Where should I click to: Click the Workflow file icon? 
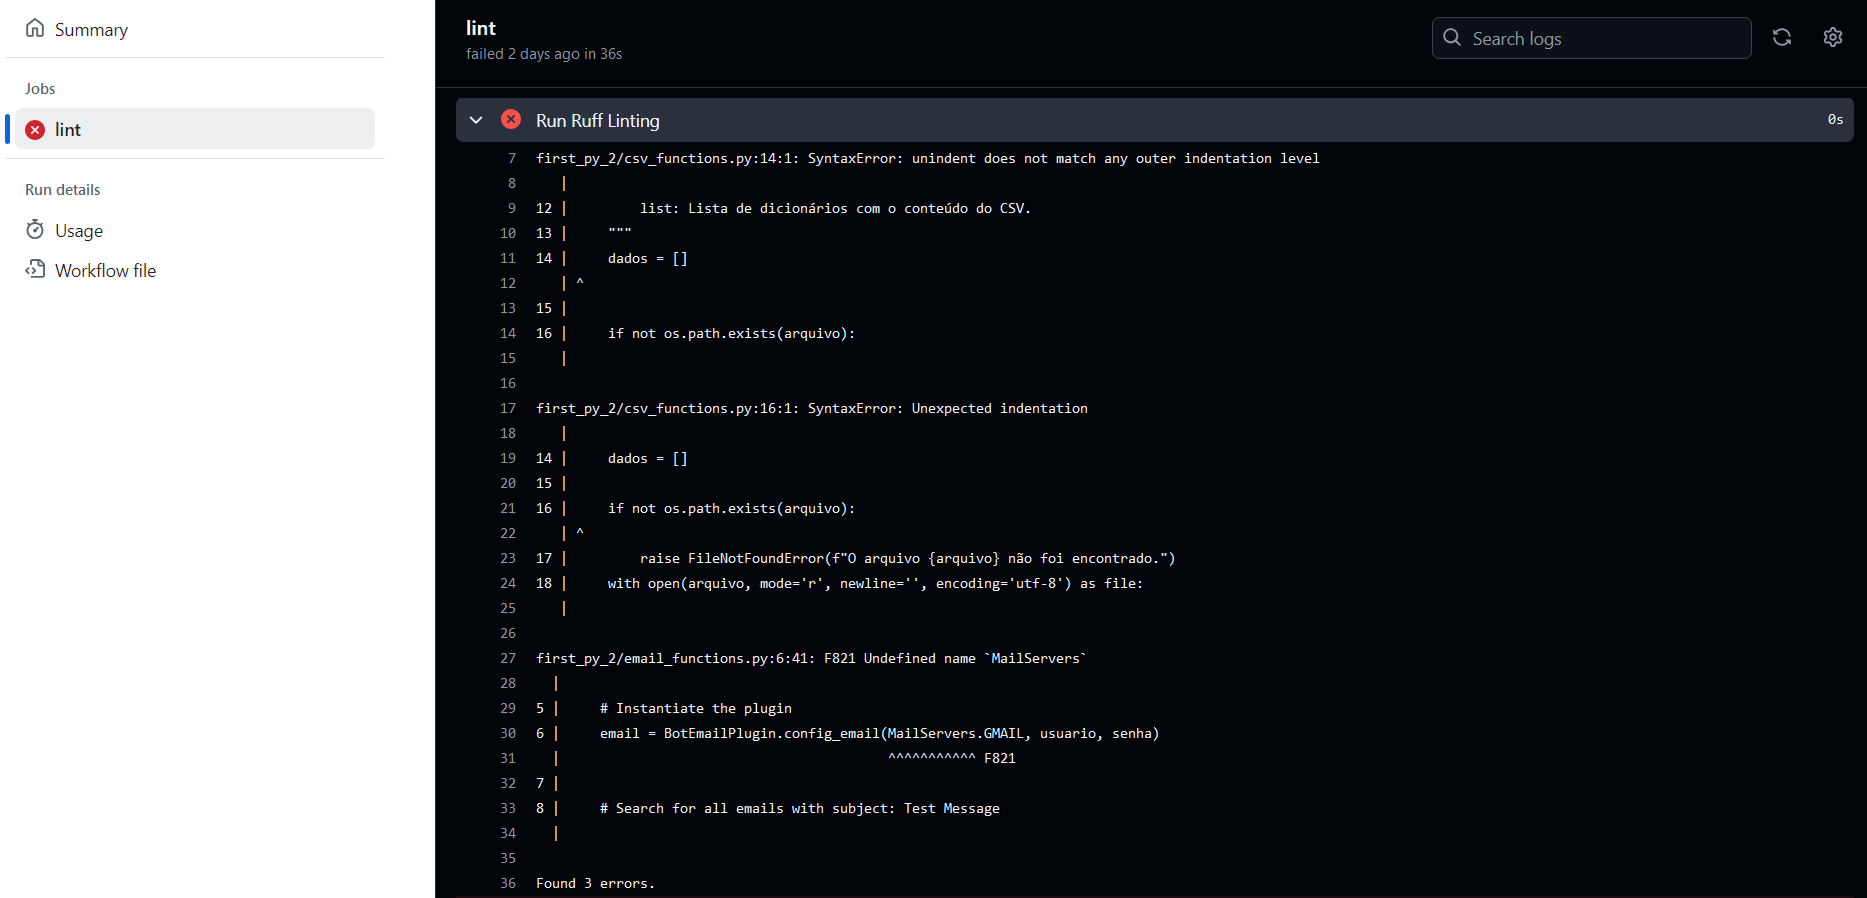point(35,269)
